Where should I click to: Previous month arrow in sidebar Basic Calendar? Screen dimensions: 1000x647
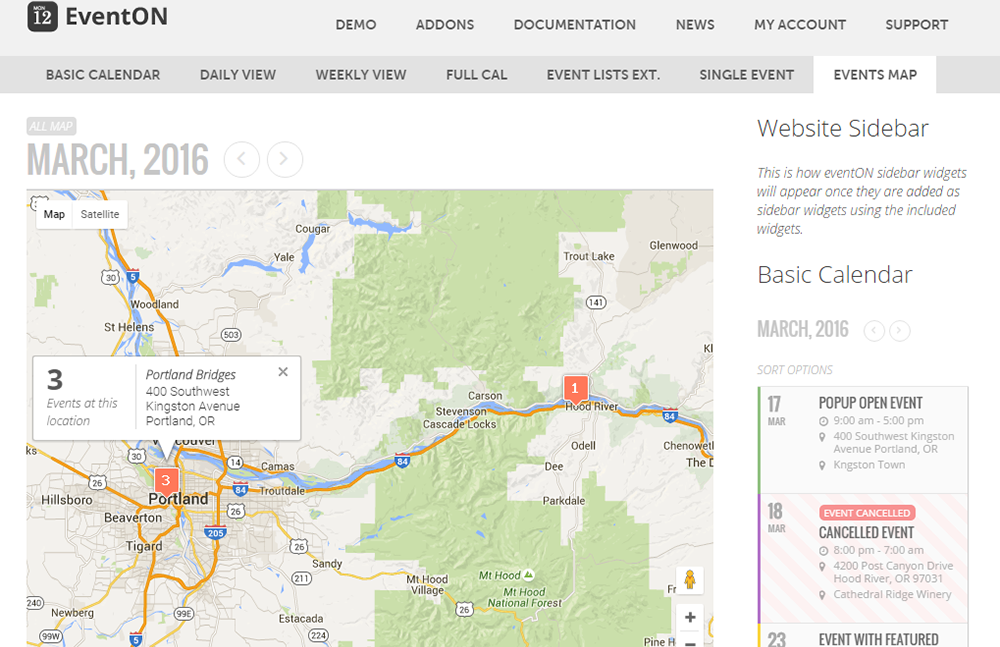coord(874,331)
